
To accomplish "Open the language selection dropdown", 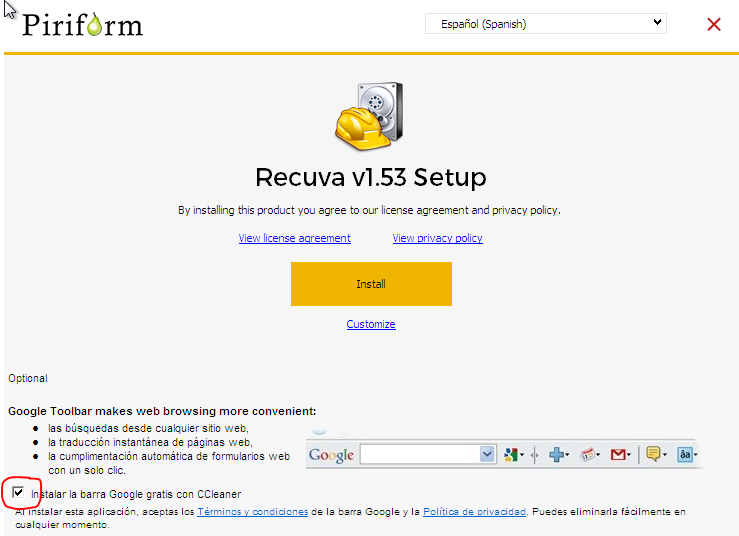I will (x=545, y=23).
